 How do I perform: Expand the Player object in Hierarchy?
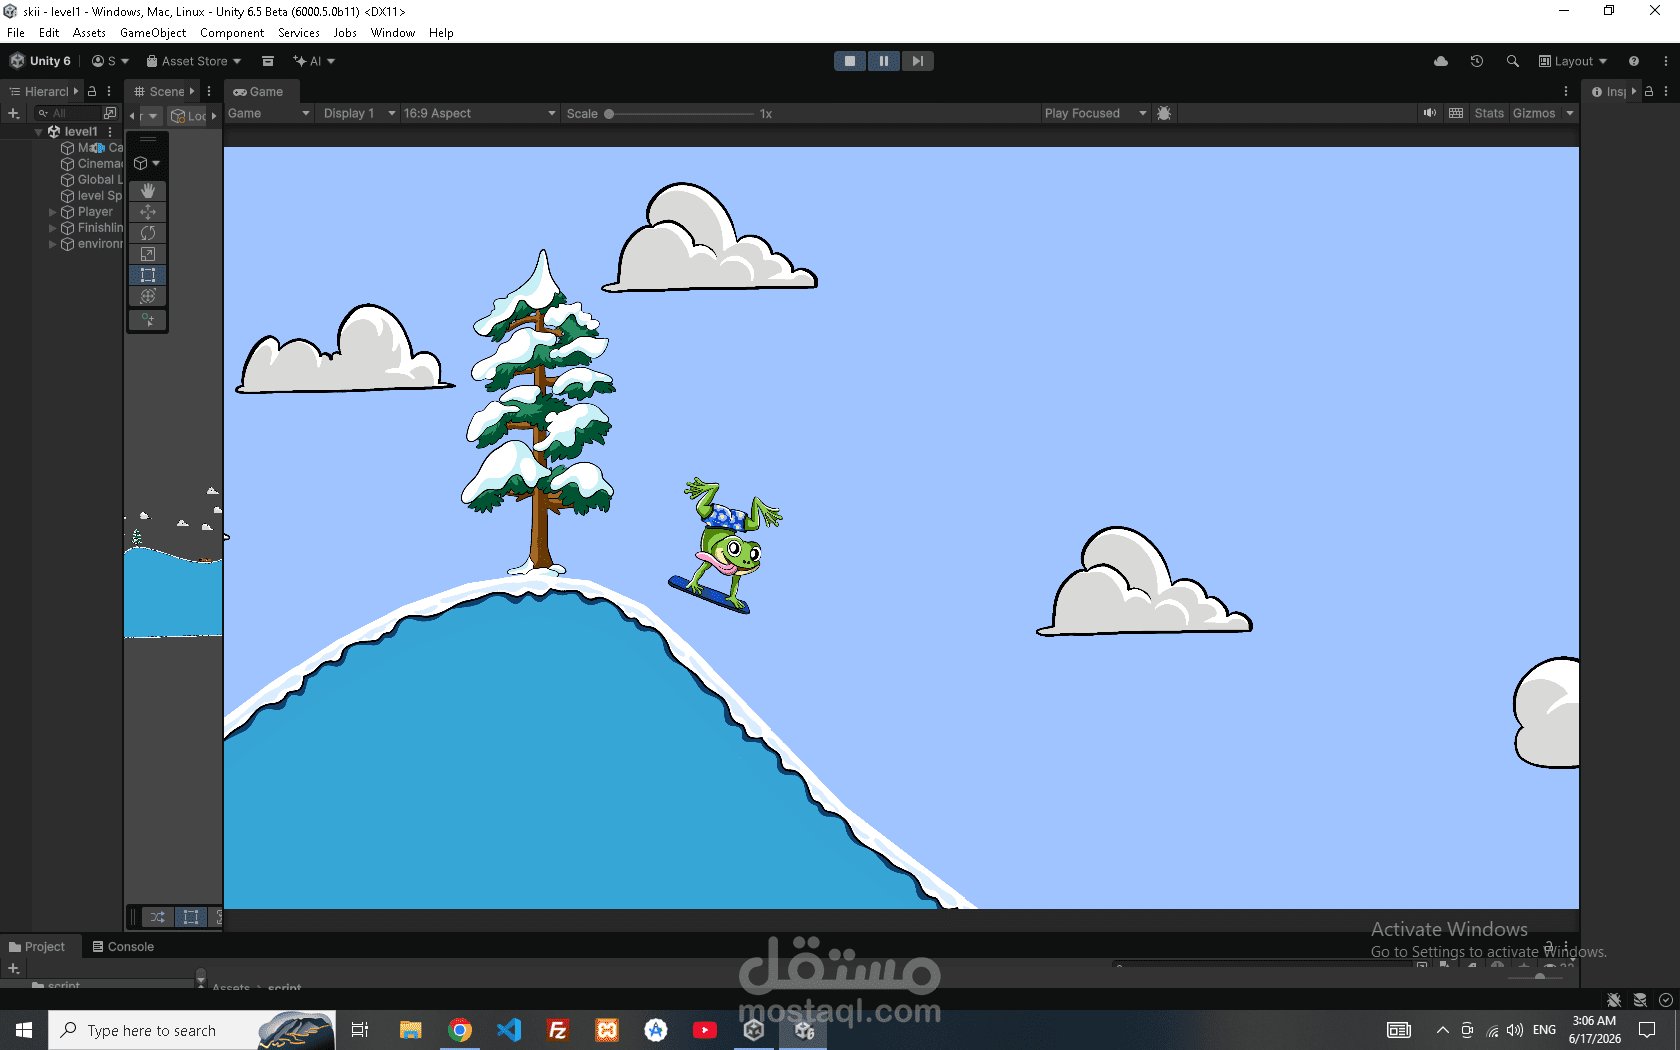click(52, 212)
